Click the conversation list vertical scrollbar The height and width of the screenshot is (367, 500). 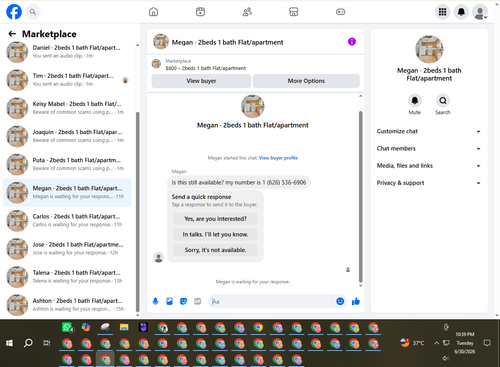[x=138, y=212]
